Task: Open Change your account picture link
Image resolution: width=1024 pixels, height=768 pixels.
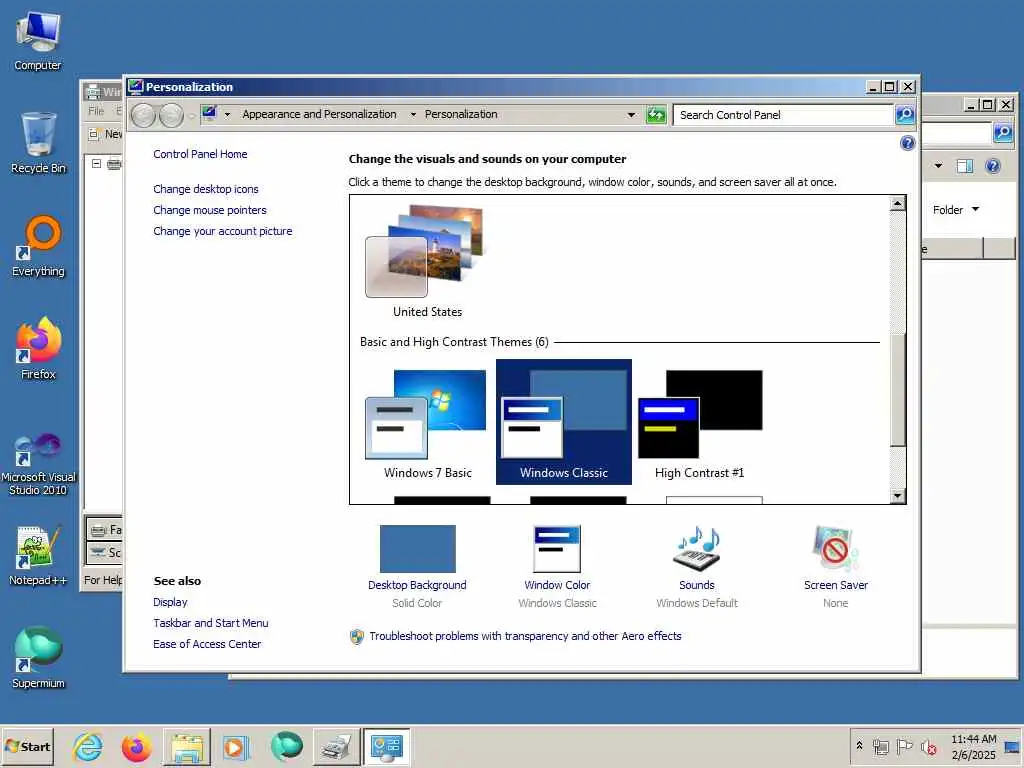Action: tap(223, 231)
